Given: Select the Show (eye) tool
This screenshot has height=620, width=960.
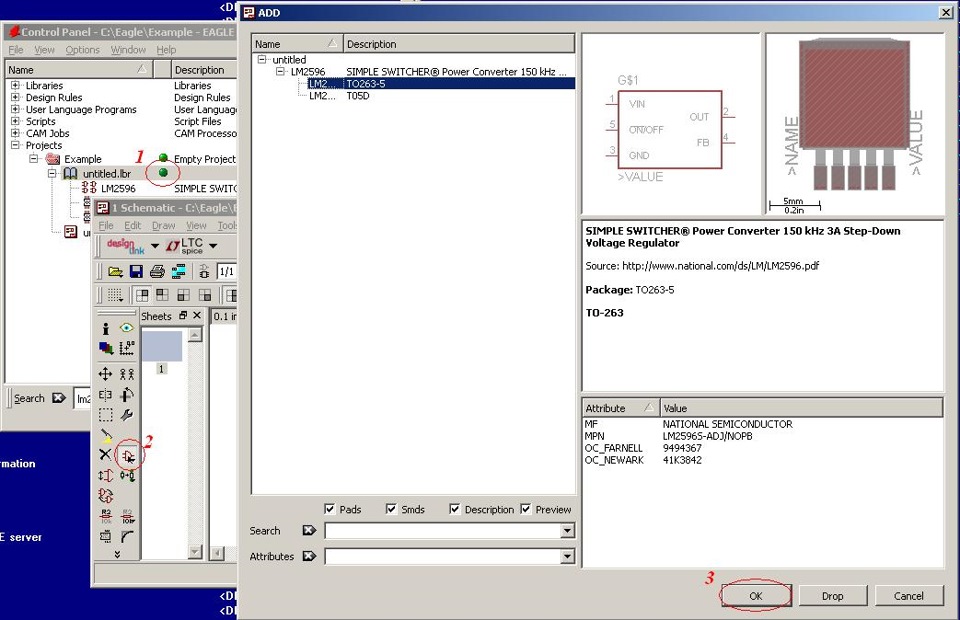Looking at the screenshot, I should click(x=126, y=328).
